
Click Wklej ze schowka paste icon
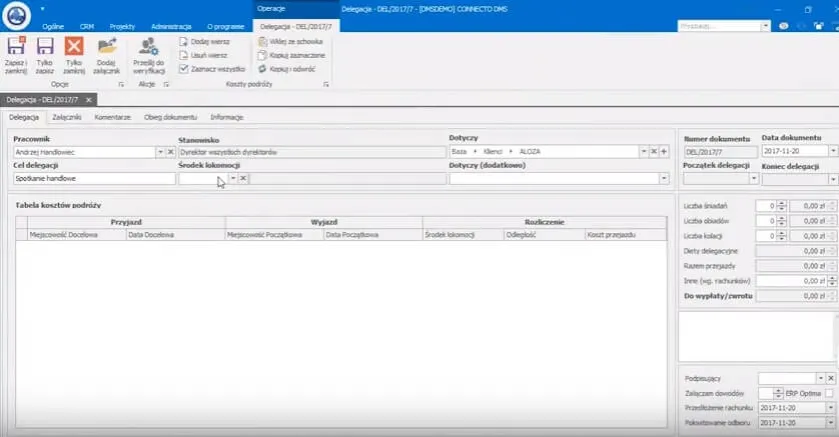[x=263, y=42]
